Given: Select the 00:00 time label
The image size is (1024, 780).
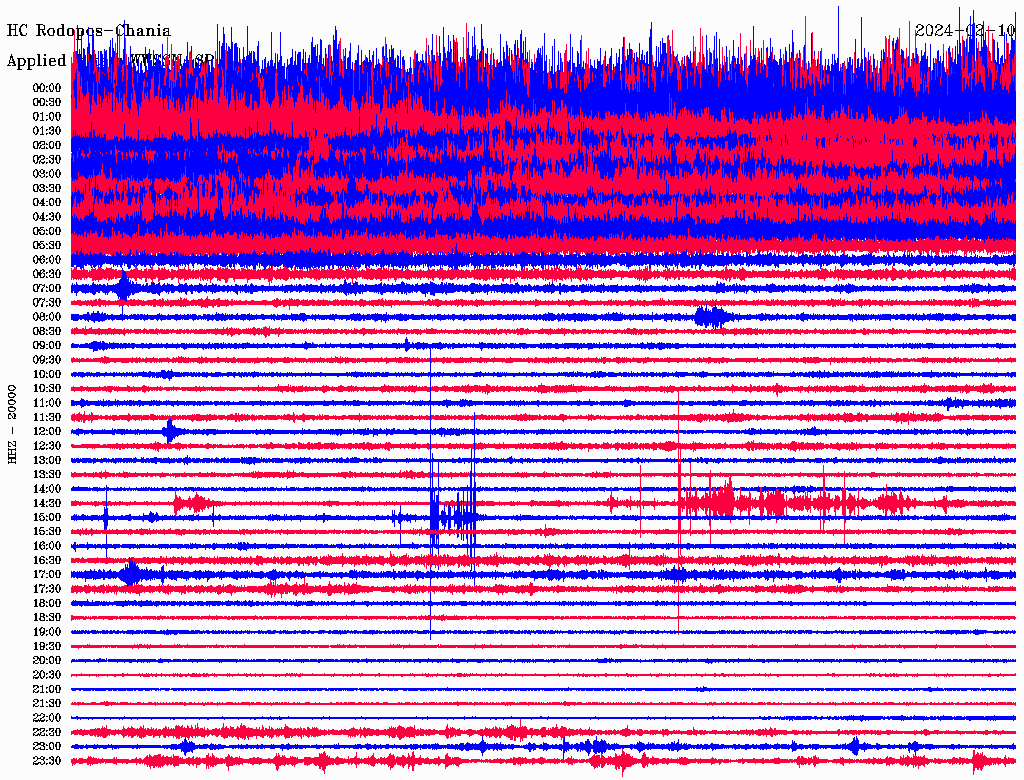Looking at the screenshot, I should 47,88.
